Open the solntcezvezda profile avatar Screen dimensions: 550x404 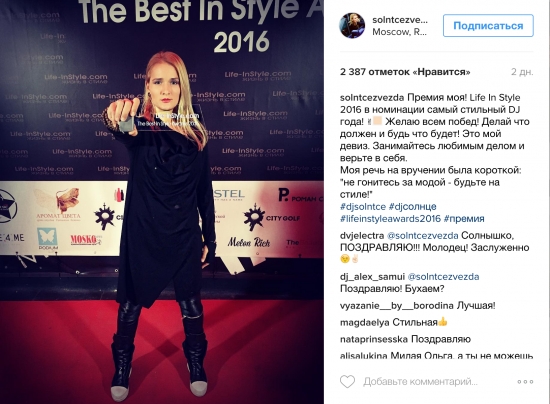click(352, 26)
